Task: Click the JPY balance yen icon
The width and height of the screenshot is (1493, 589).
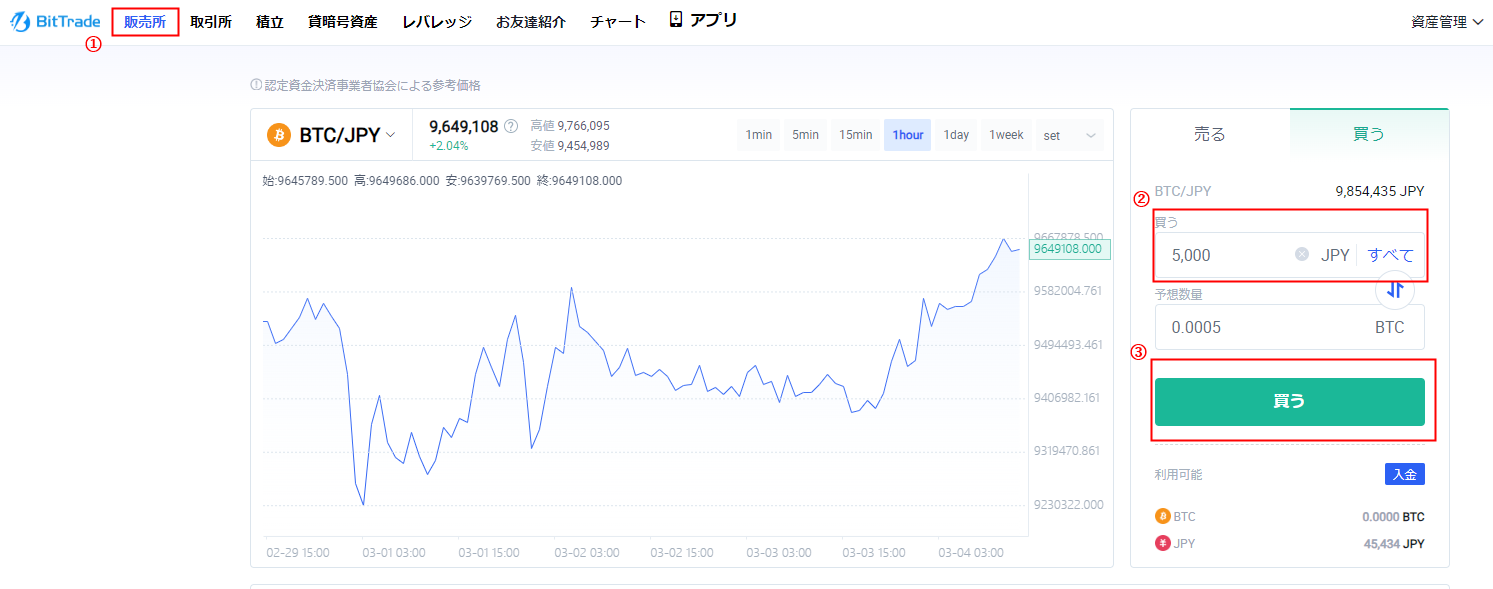Action: tap(1162, 544)
